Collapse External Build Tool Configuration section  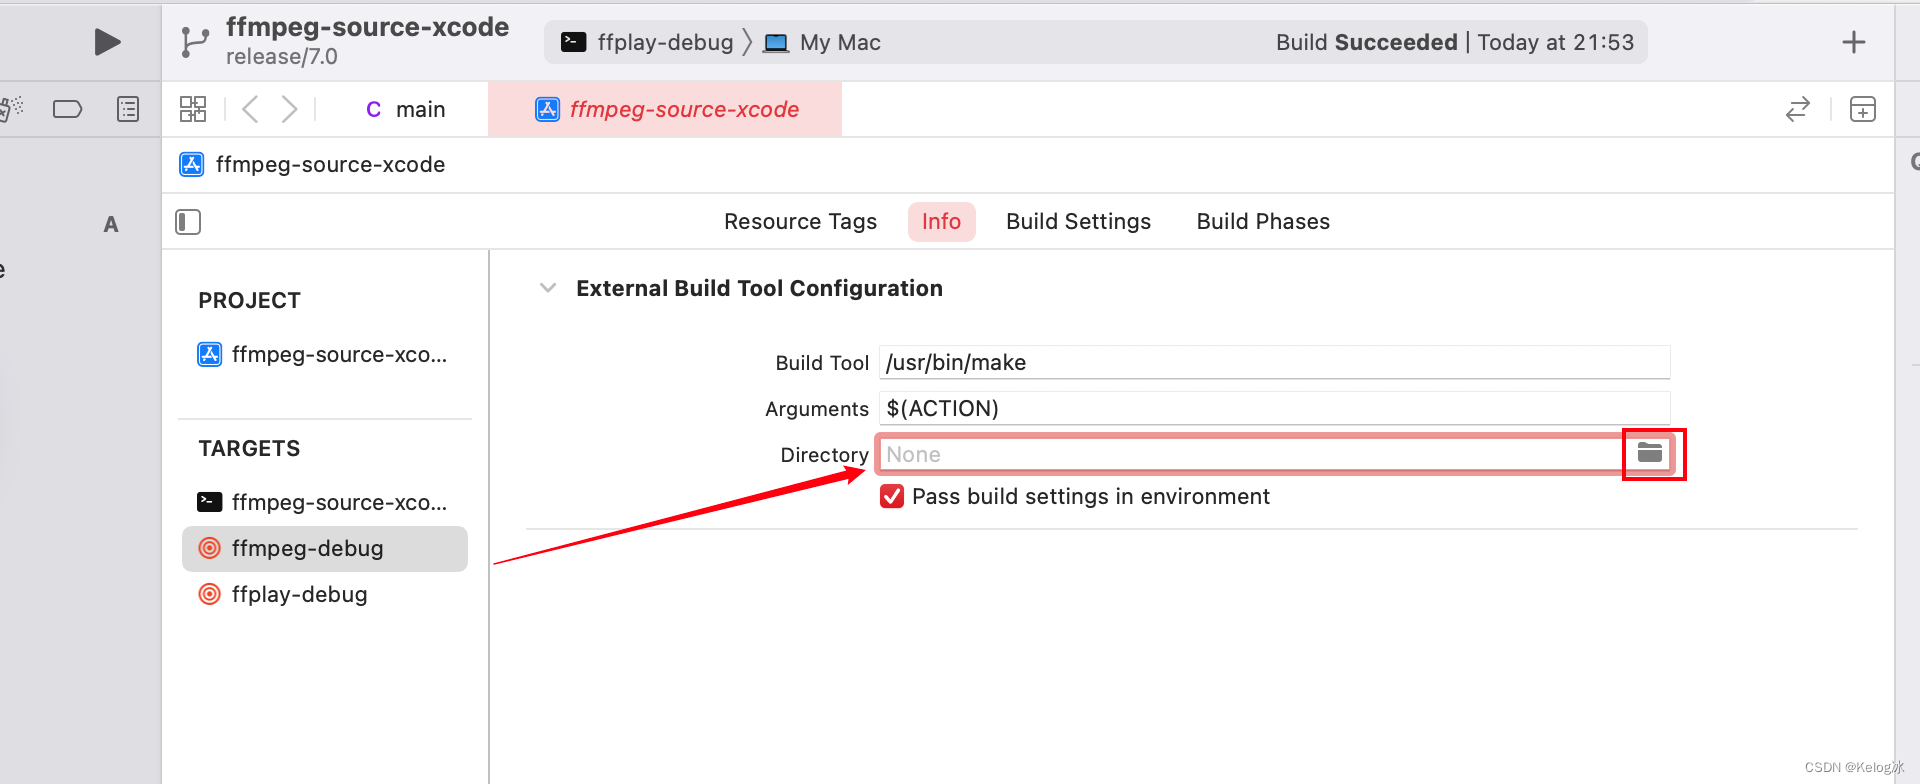click(548, 288)
